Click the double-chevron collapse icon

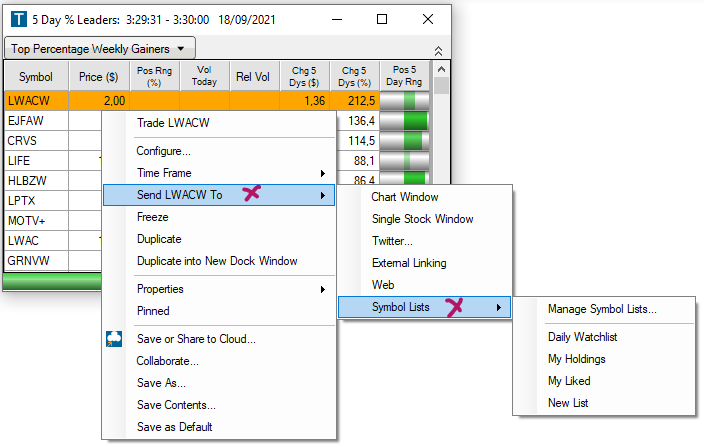pos(438,49)
